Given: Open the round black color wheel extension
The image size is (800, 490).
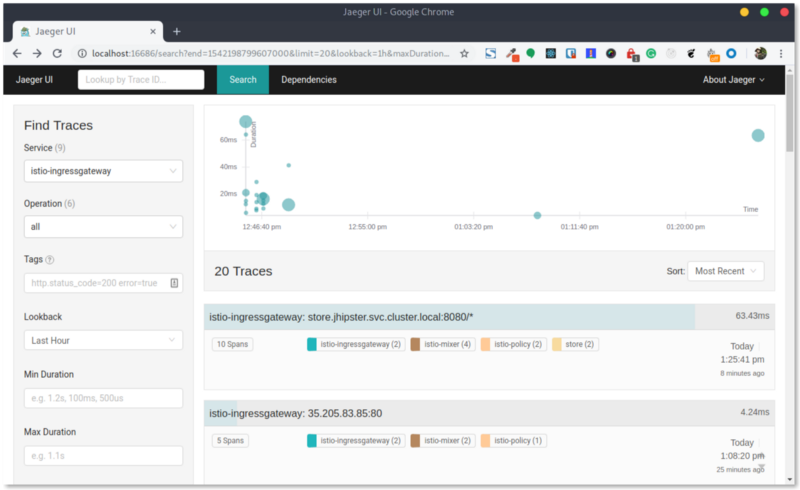Looking at the screenshot, I should tap(611, 53).
